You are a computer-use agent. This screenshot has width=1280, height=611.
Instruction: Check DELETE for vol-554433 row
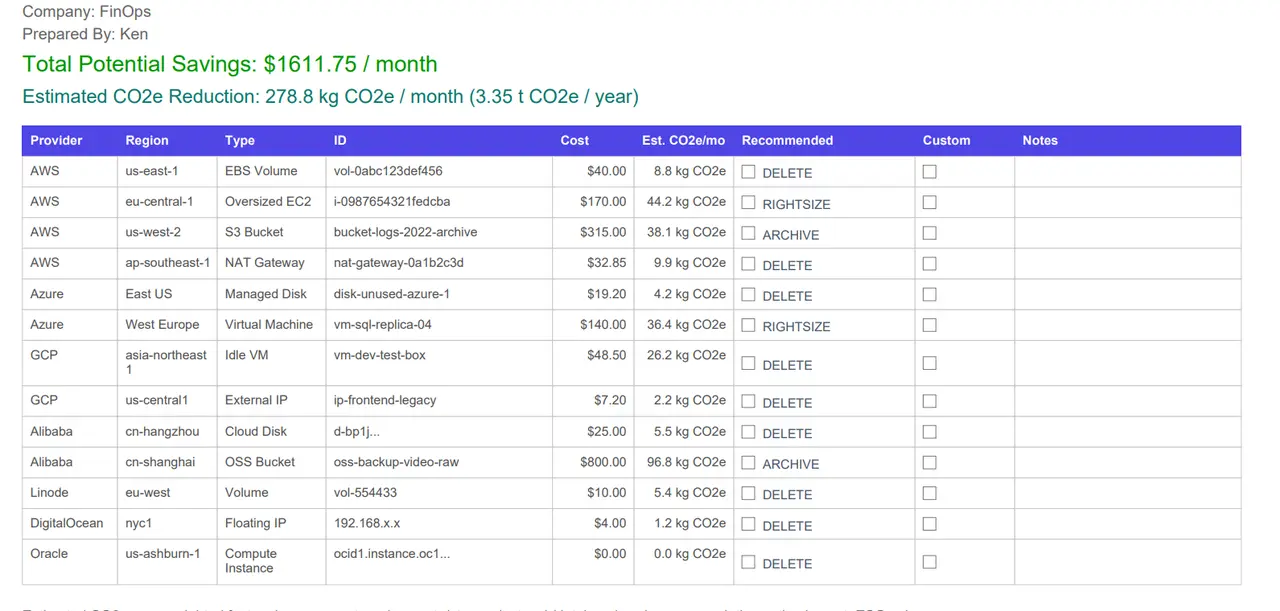pyautogui.click(x=748, y=493)
